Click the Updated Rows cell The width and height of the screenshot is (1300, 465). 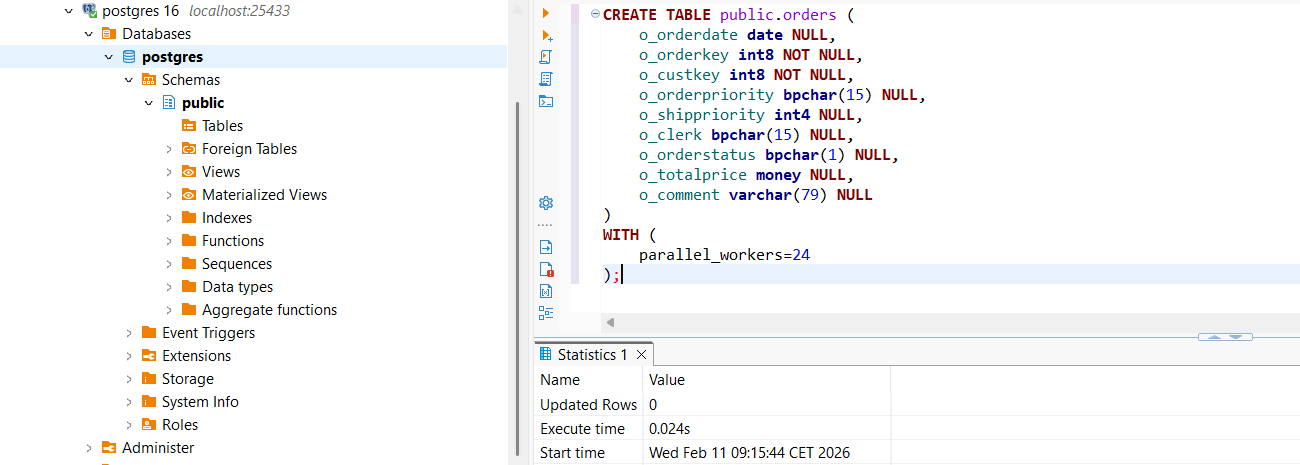tap(588, 405)
